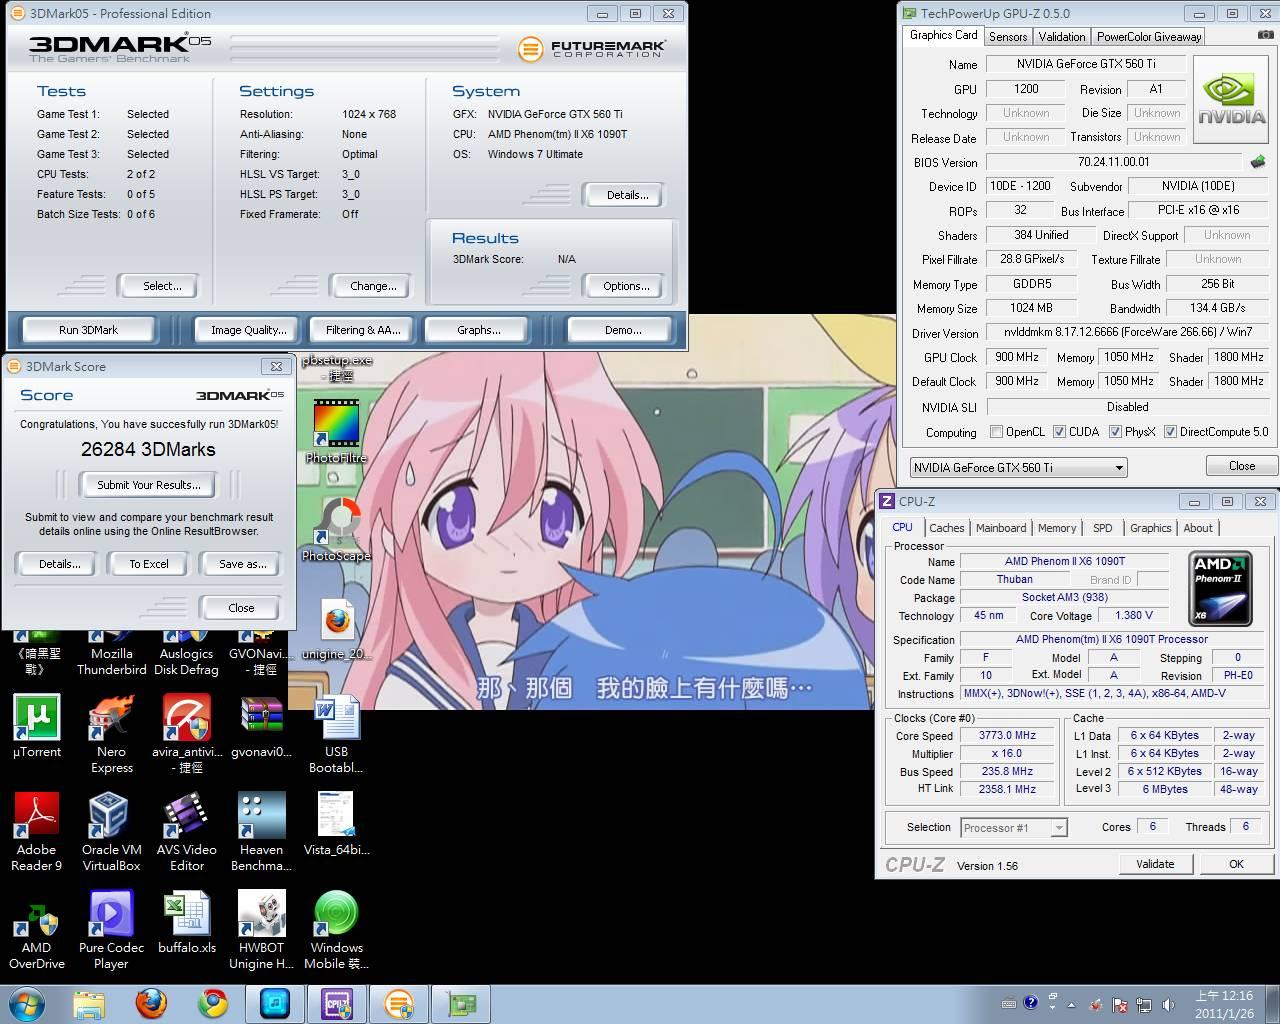Open Windows Start orb
The height and width of the screenshot is (1024, 1280).
click(27, 1003)
